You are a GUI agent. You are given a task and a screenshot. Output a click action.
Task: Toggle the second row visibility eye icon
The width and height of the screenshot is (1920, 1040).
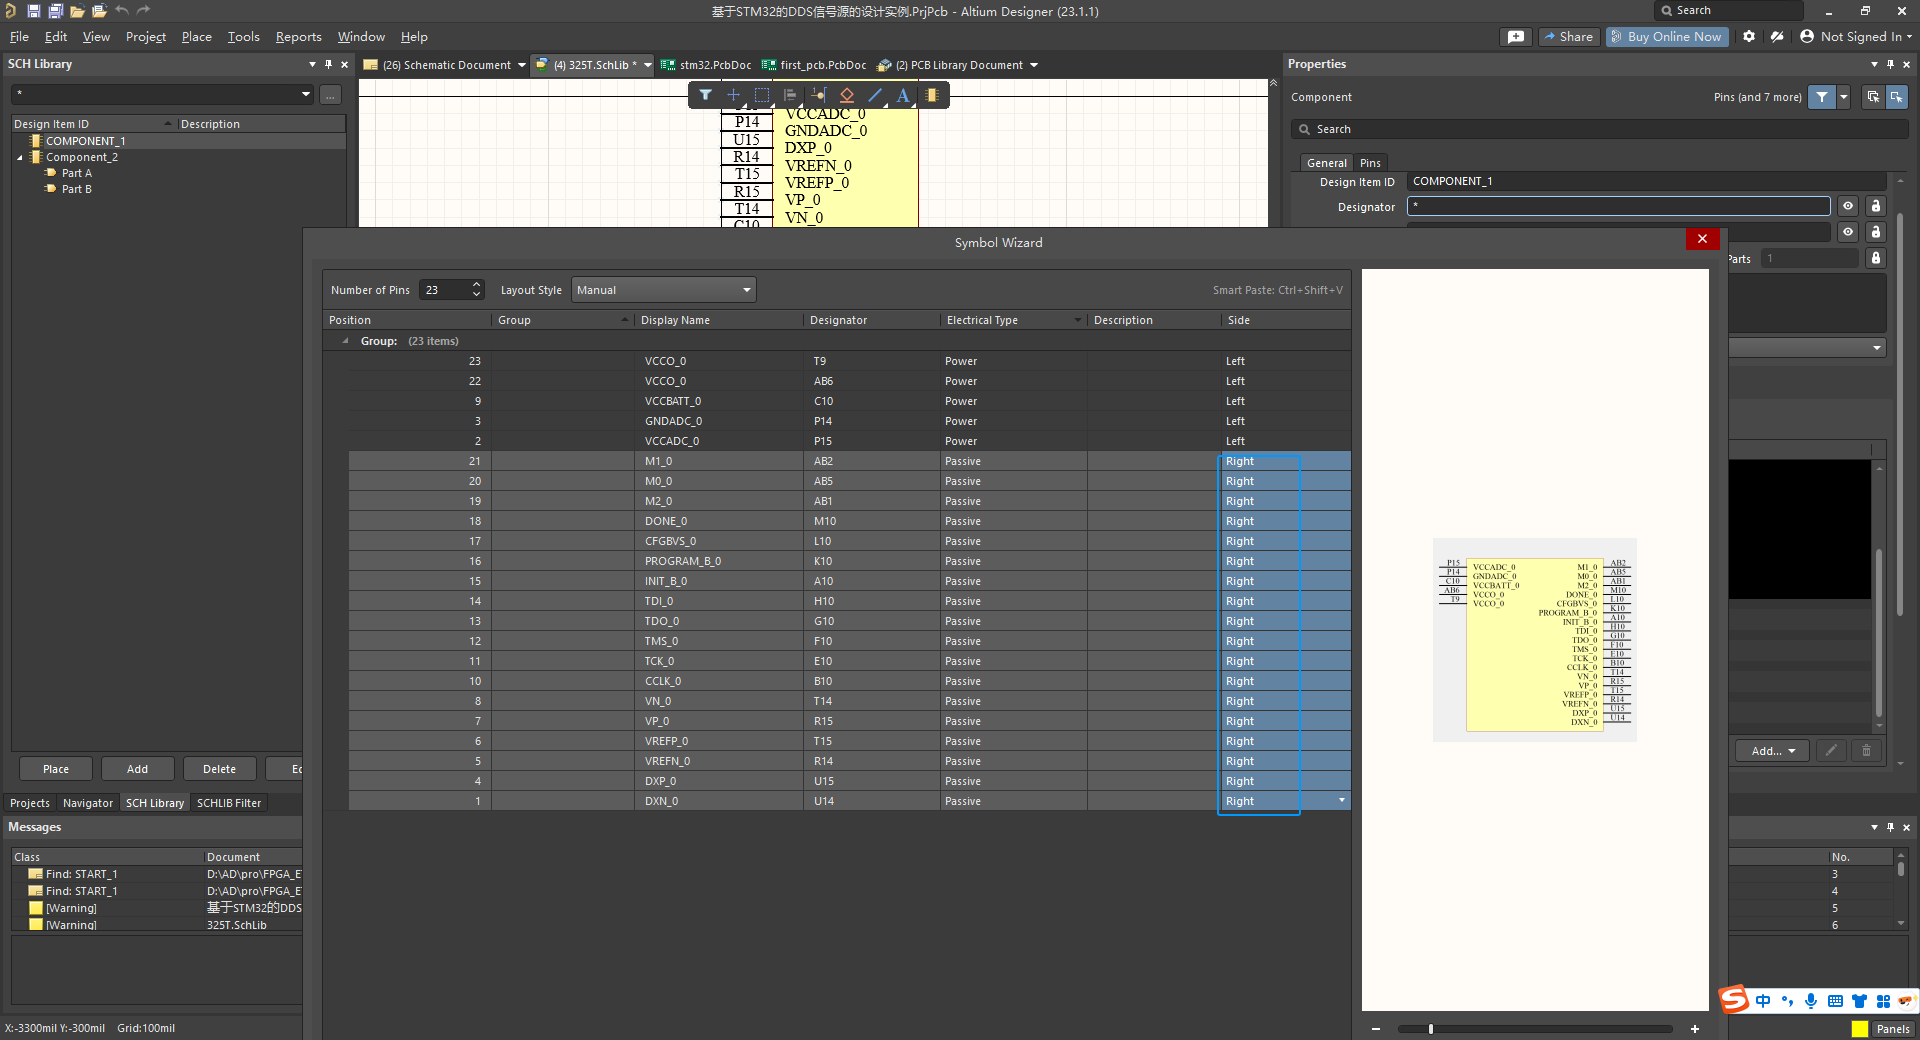(x=1848, y=232)
